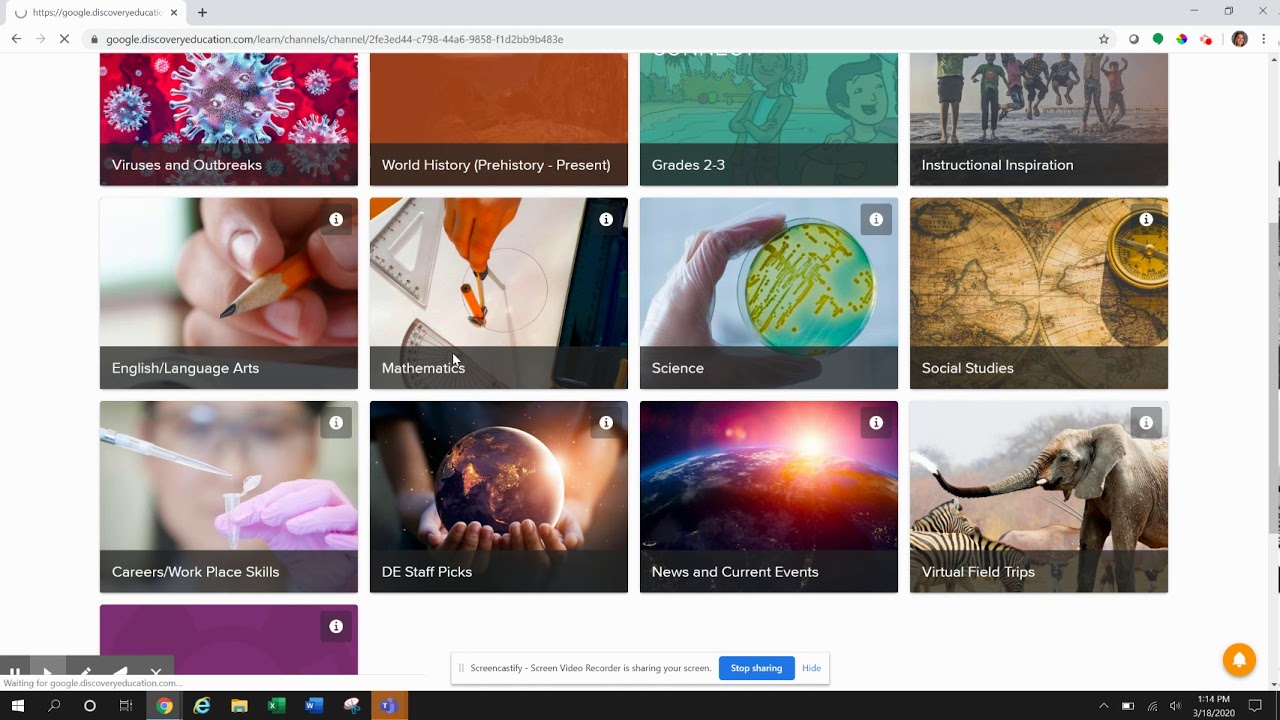Click info icon on Social Studies tile
This screenshot has height=720, width=1280.
(1146, 219)
